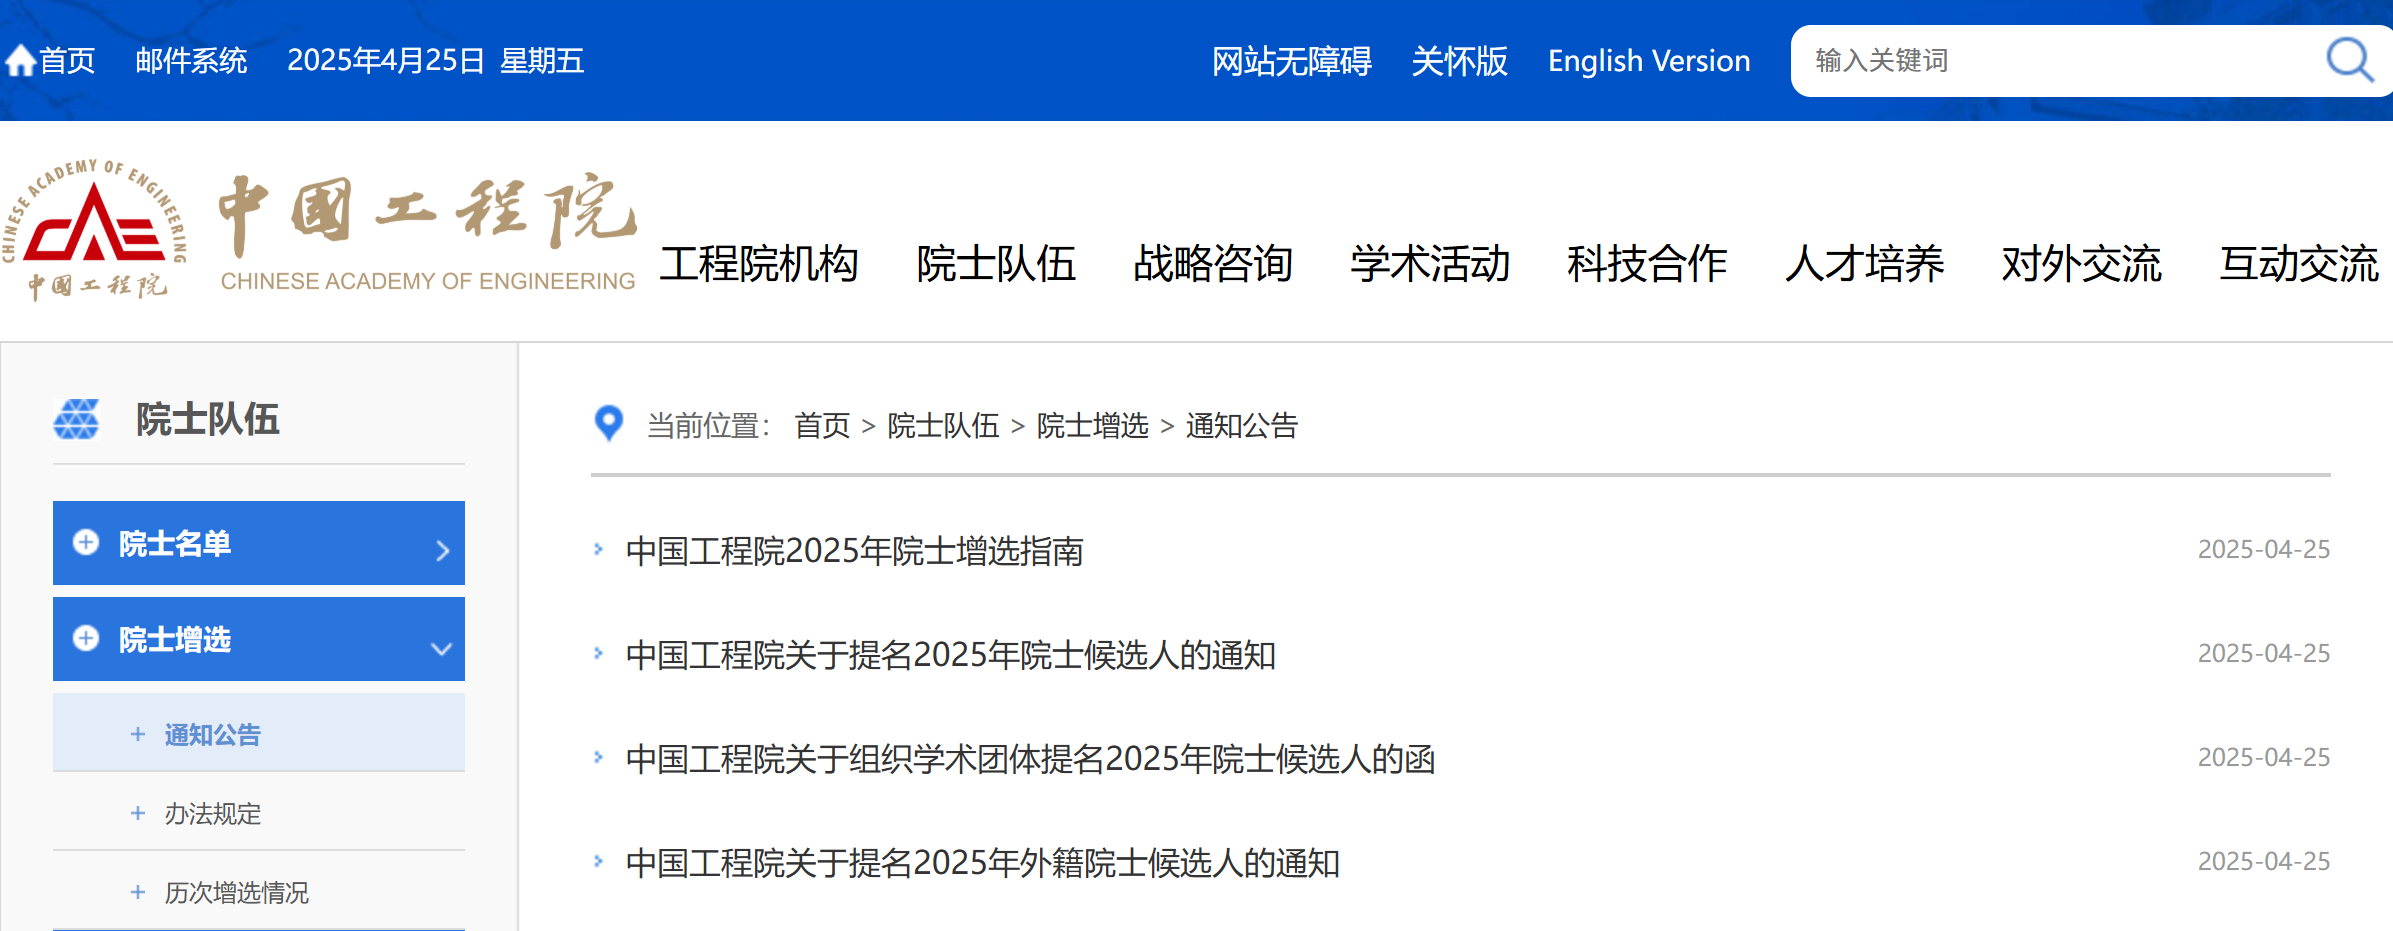Switch to English Version
This screenshot has width=2393, height=931.
pos(1648,61)
